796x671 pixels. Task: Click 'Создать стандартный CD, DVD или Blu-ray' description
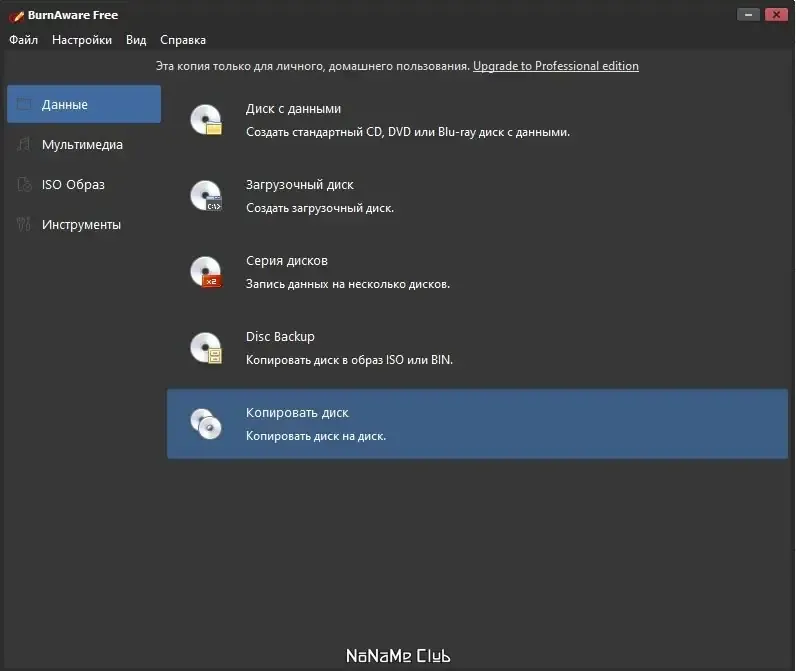(408, 132)
